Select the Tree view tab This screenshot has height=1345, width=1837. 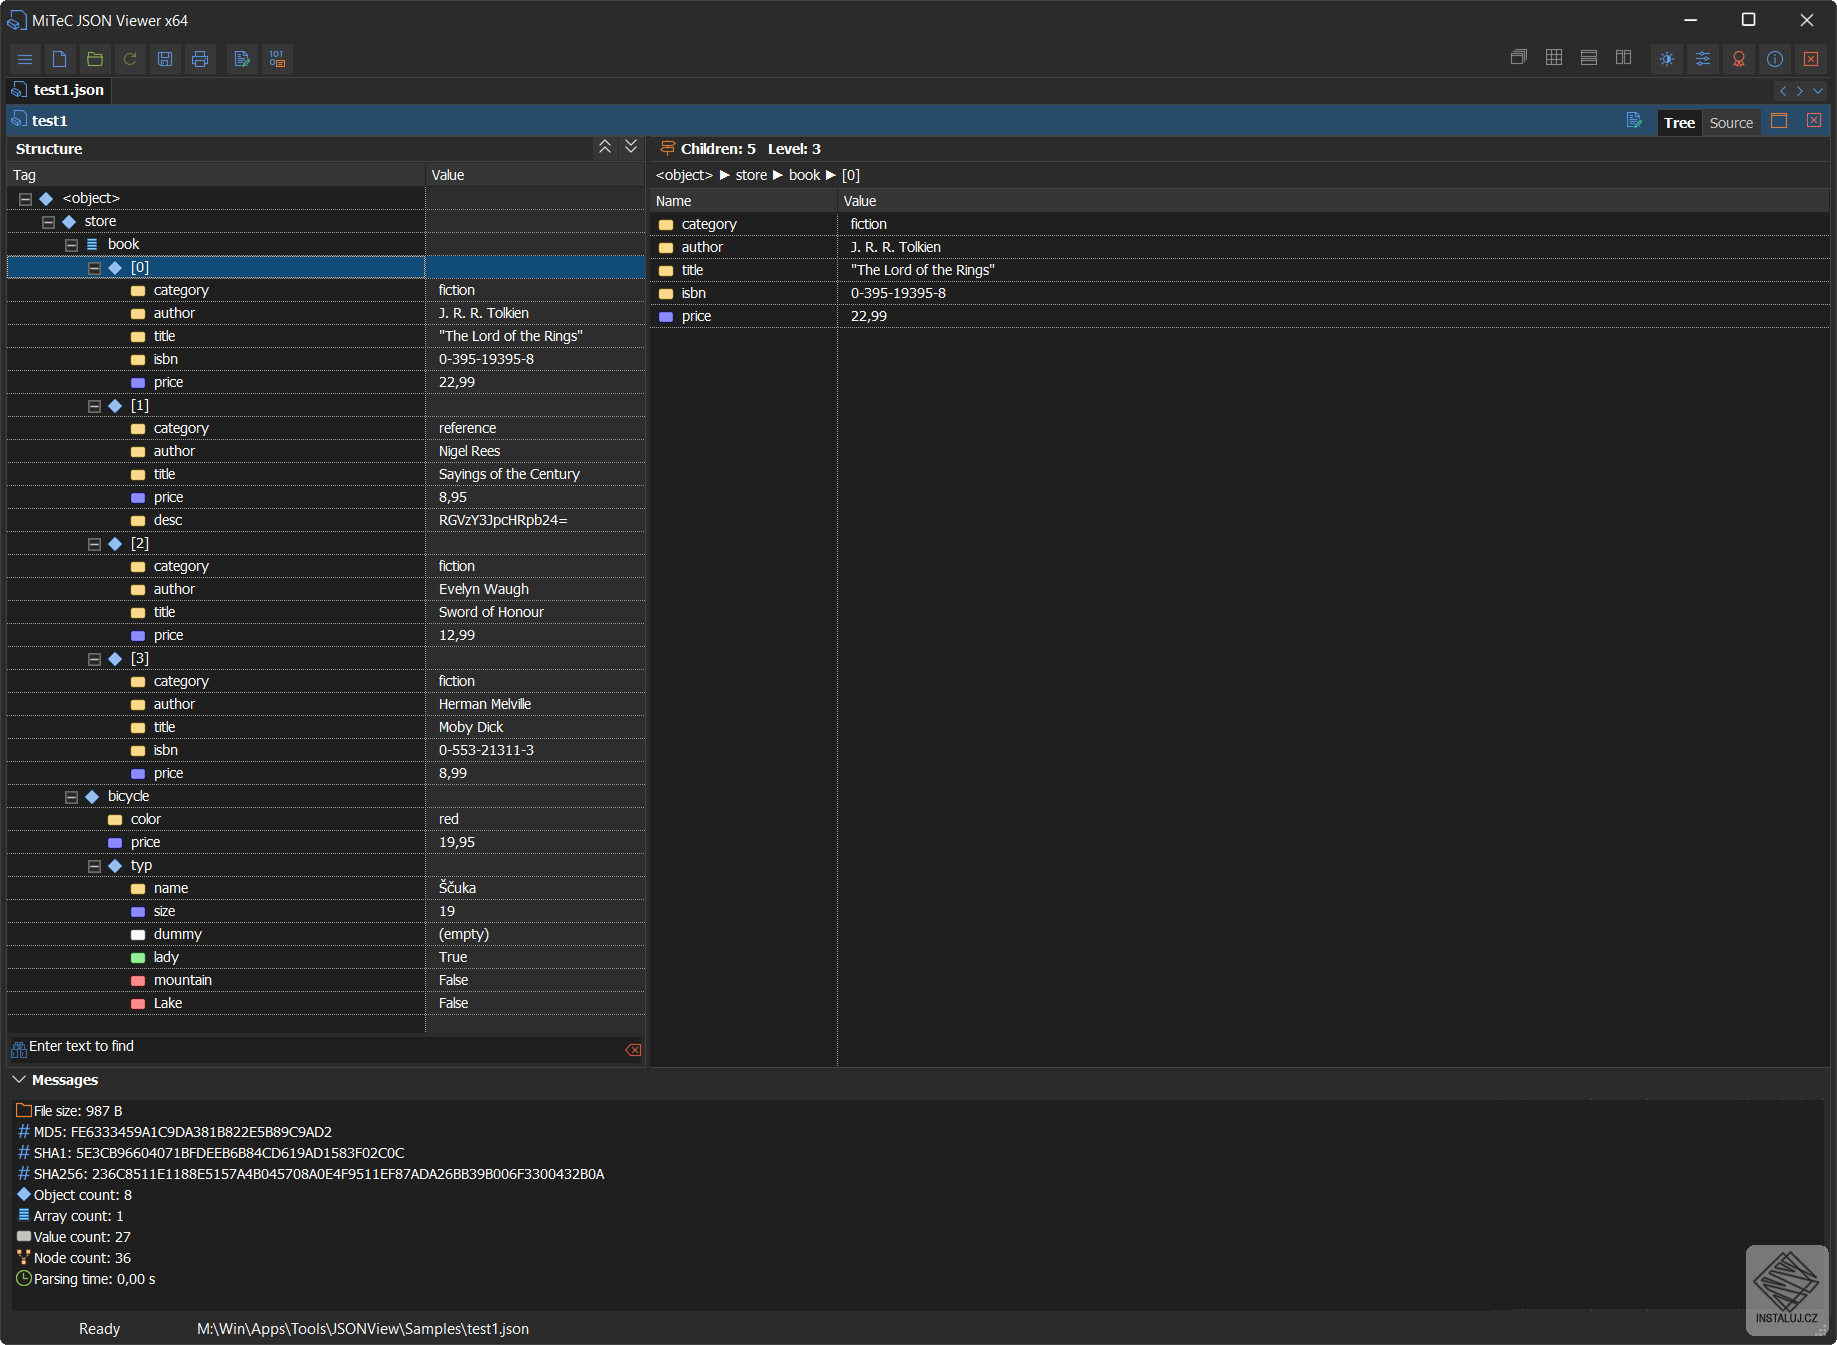(x=1679, y=122)
